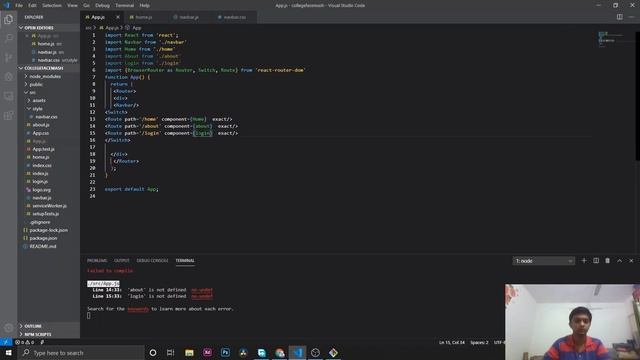This screenshot has height=360, width=640.
Task: Open the Extensions view in the activity bar
Action: [x=9, y=115]
